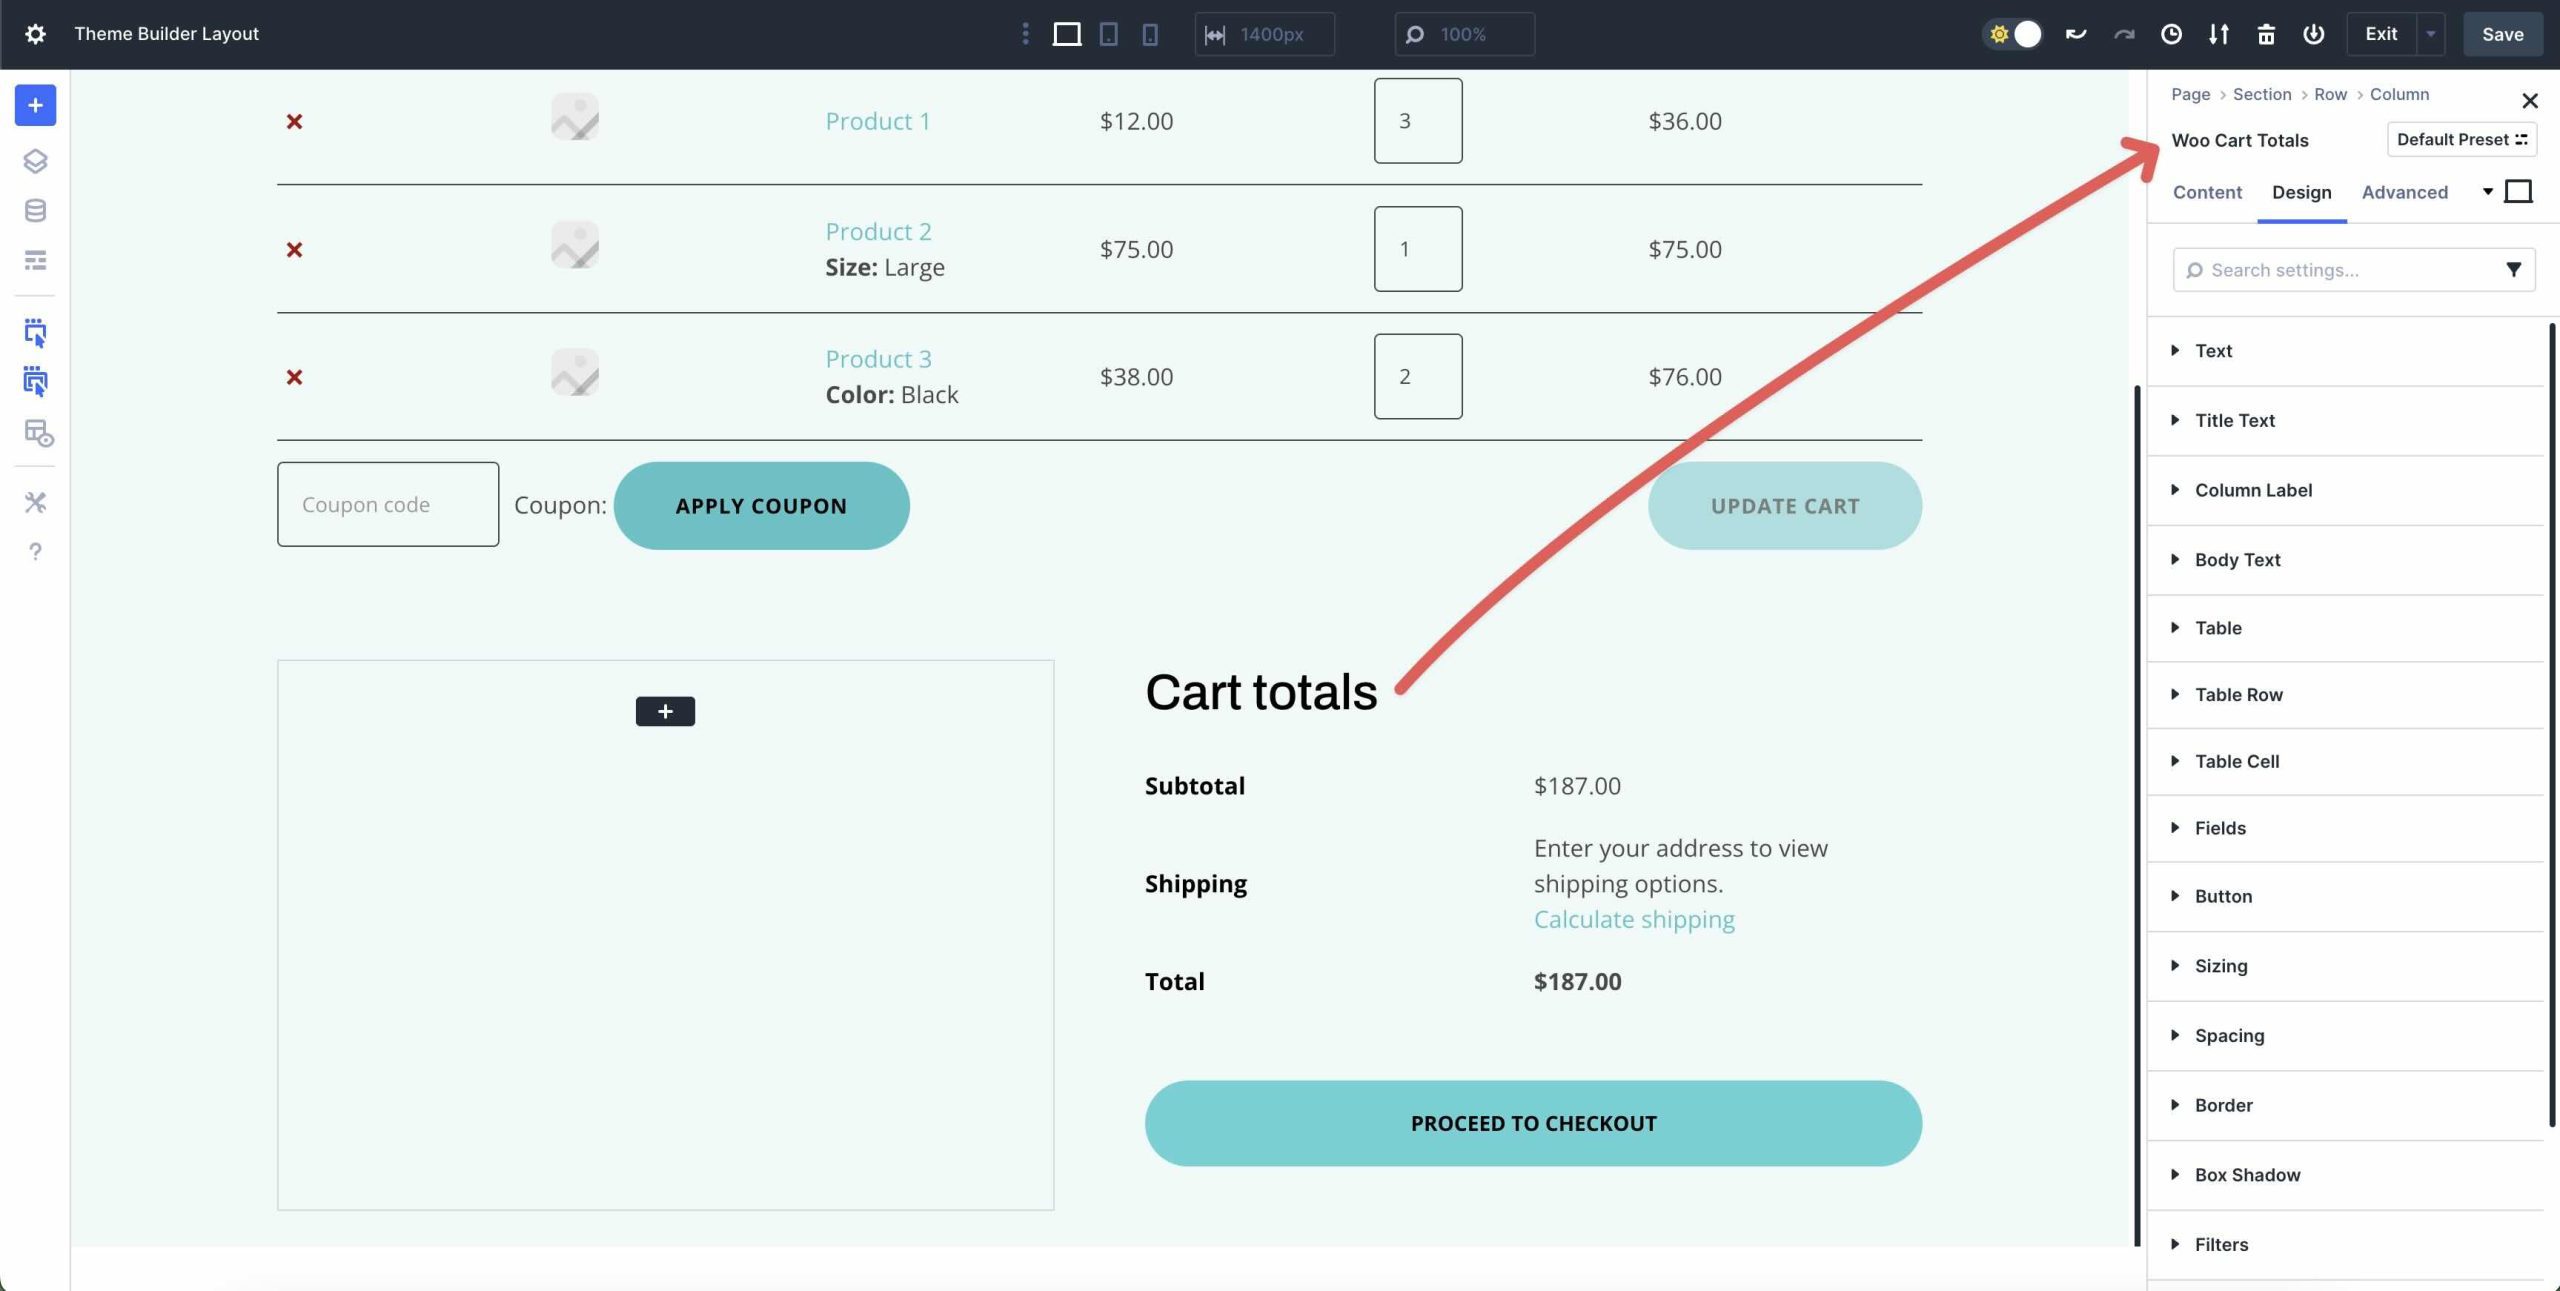Toggle the light/dark mode switch
The width and height of the screenshot is (2560, 1291).
point(2013,34)
